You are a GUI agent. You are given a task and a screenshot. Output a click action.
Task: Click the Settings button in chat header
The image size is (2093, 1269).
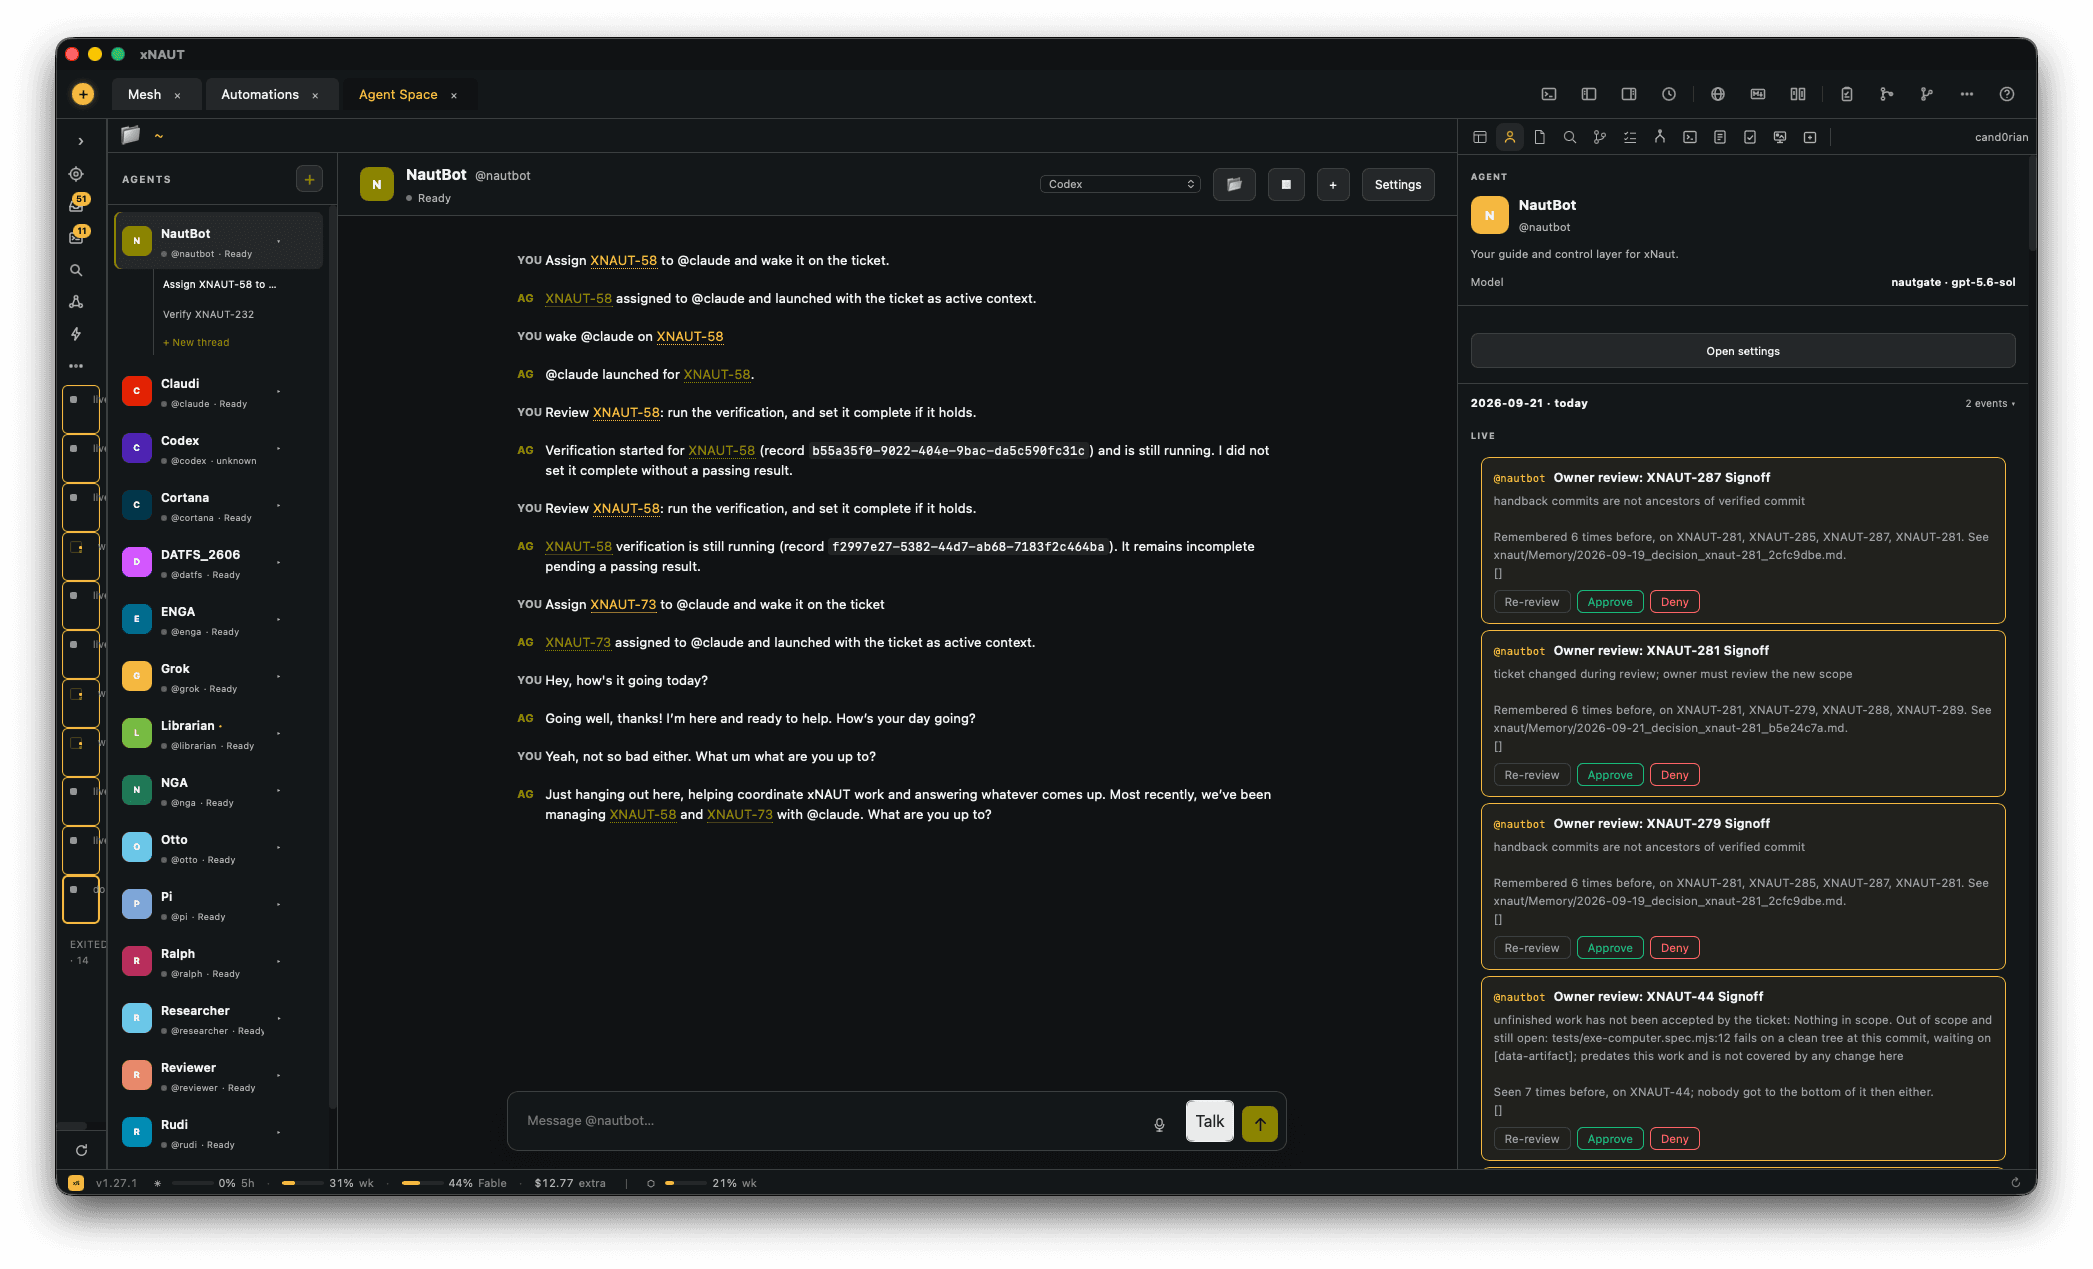(1398, 184)
